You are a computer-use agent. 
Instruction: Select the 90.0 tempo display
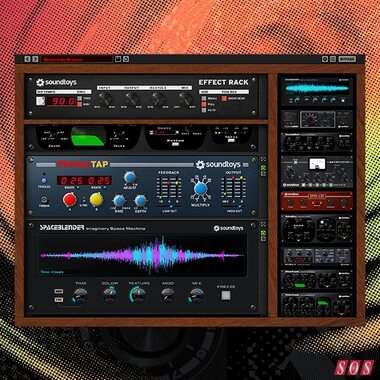tap(61, 101)
